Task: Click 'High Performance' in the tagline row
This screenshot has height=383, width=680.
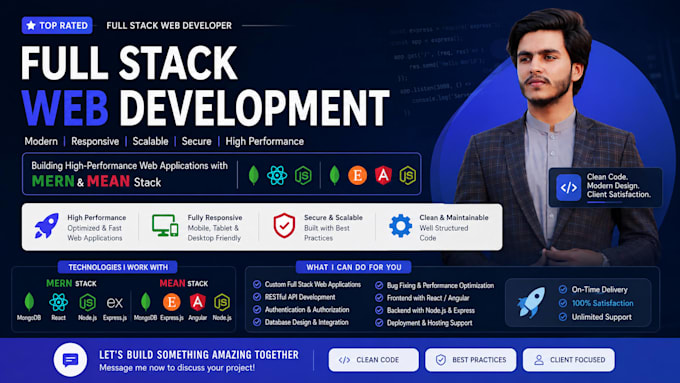Action: [265, 141]
